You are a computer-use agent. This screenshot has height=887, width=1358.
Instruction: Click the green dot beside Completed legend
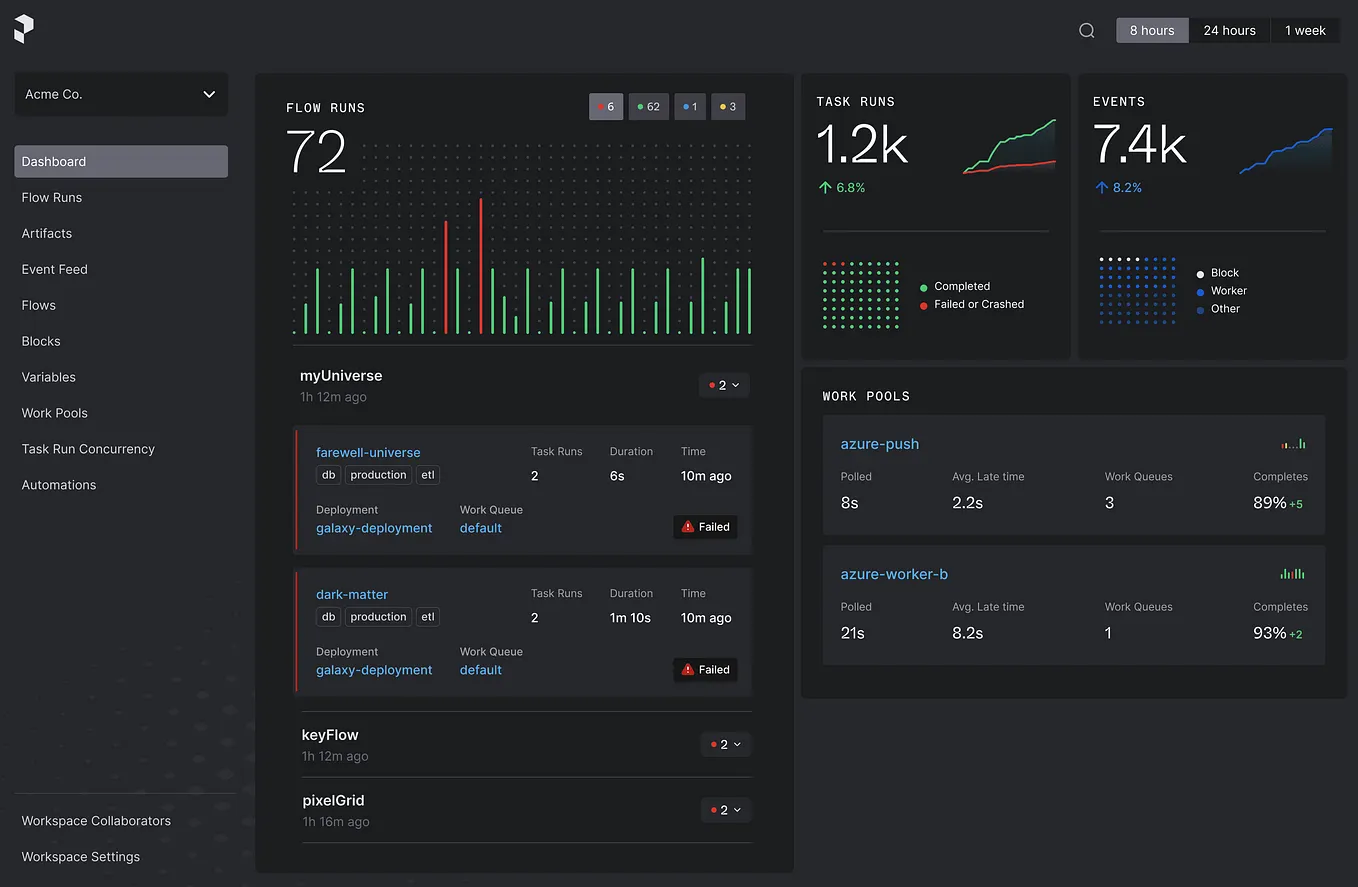[x=922, y=286]
